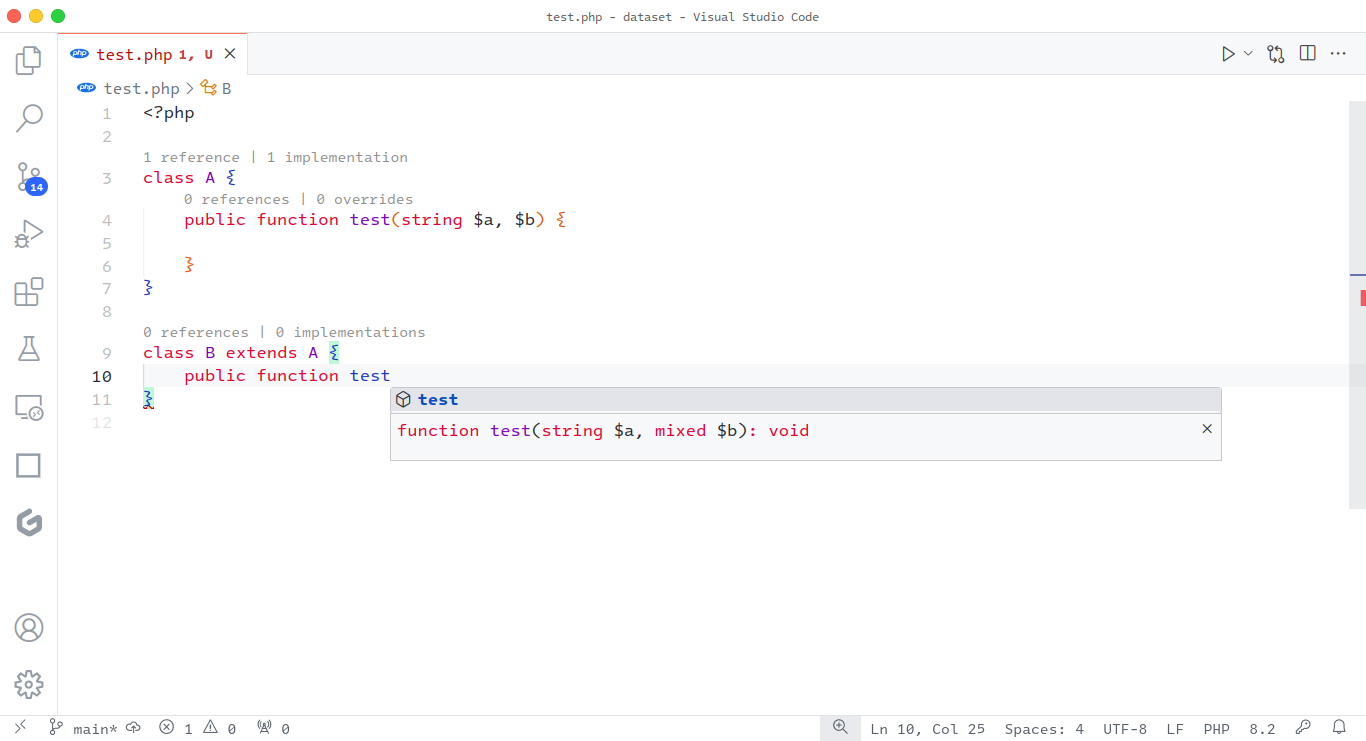Close the test.php tab
This screenshot has width=1366, height=741.
230,54
